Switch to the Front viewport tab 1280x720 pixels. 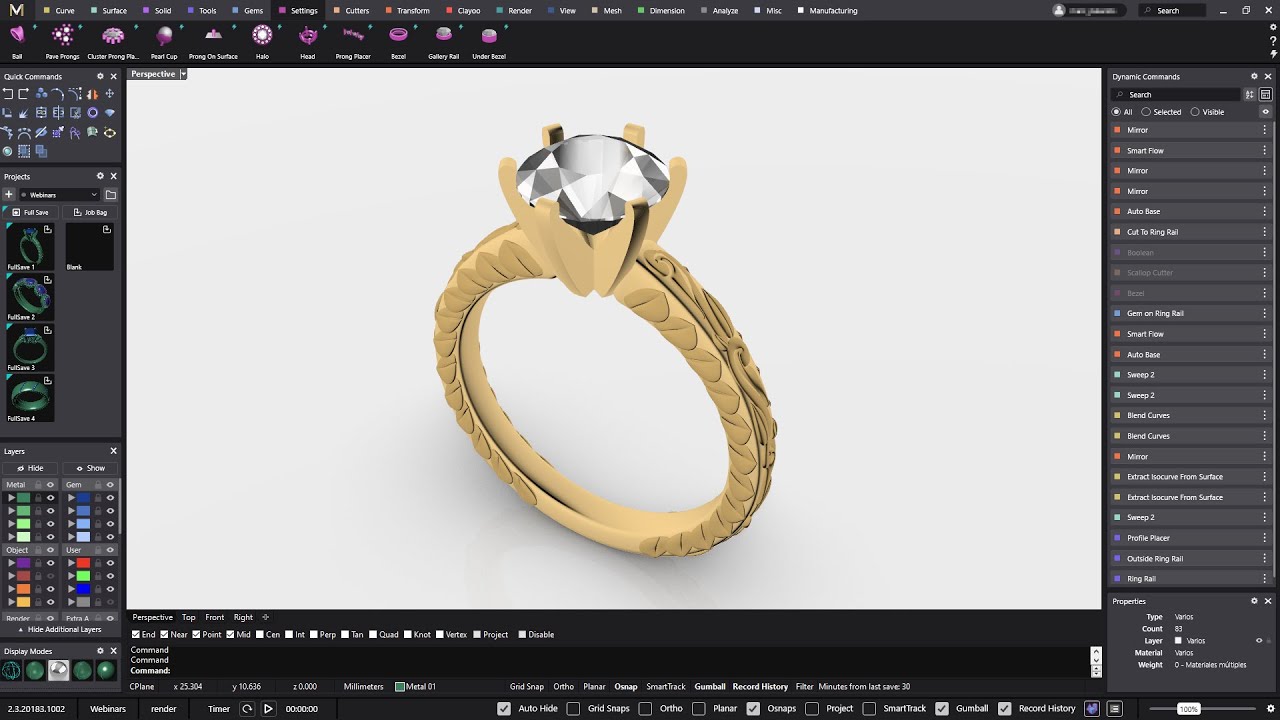point(215,617)
